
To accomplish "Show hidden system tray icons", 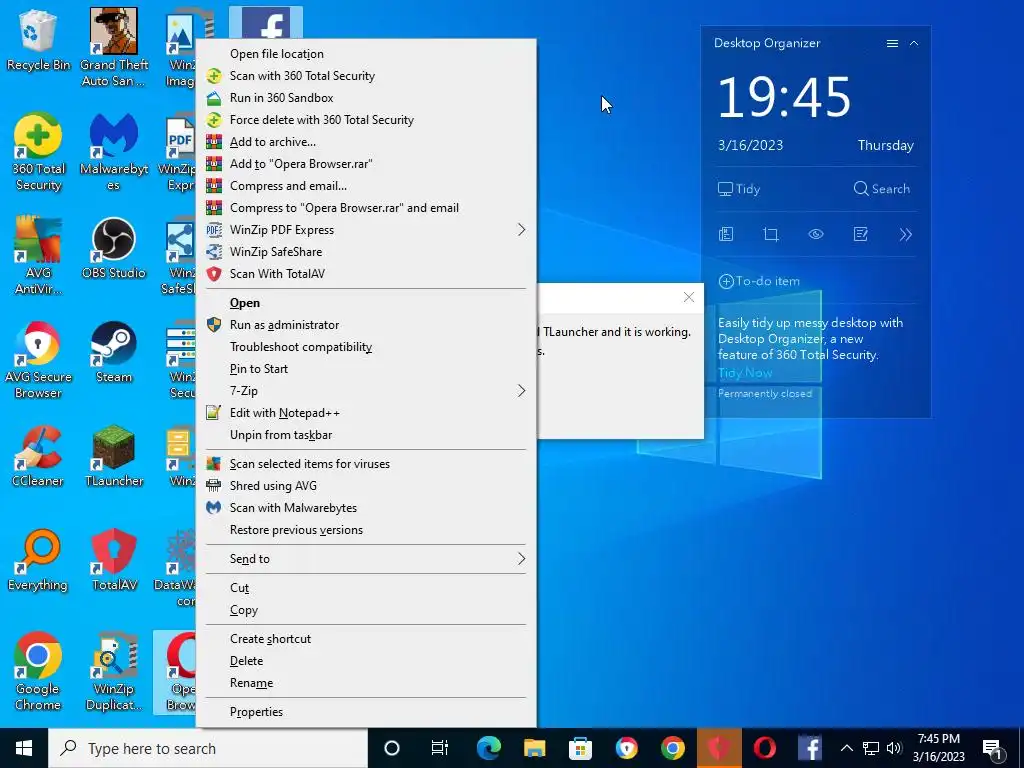I will [846, 748].
